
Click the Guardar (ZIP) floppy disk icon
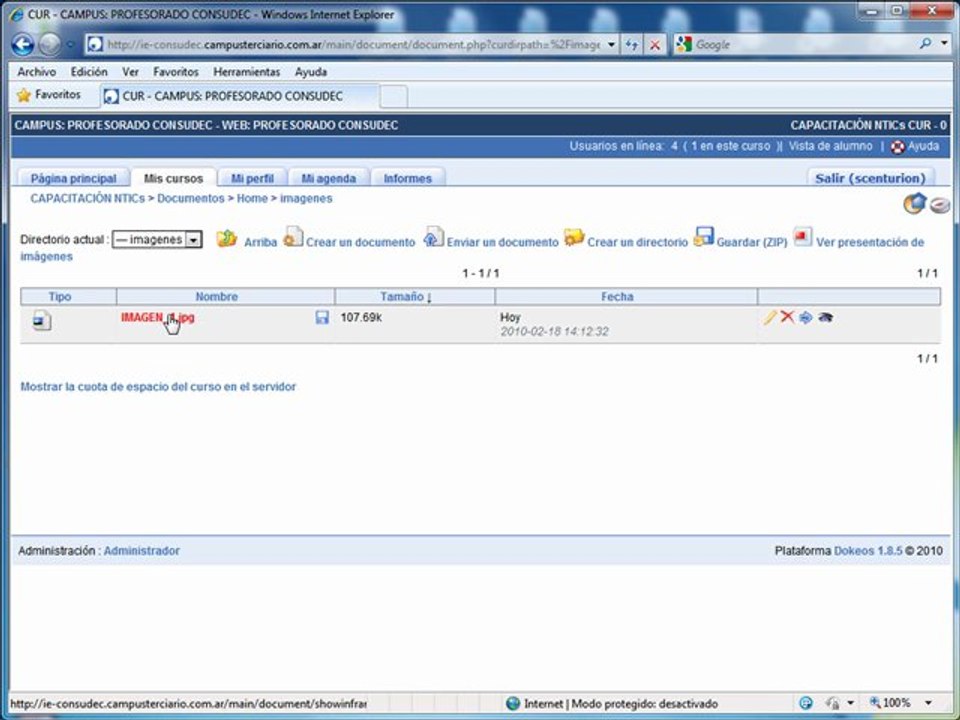tap(703, 237)
